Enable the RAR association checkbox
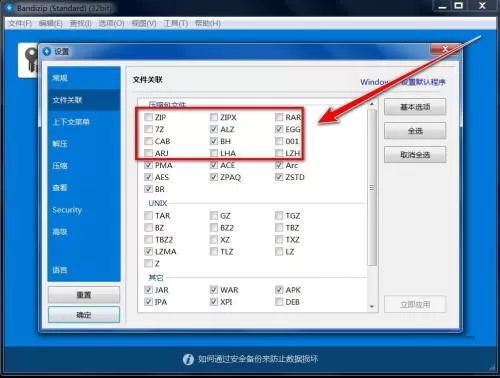 click(x=279, y=117)
